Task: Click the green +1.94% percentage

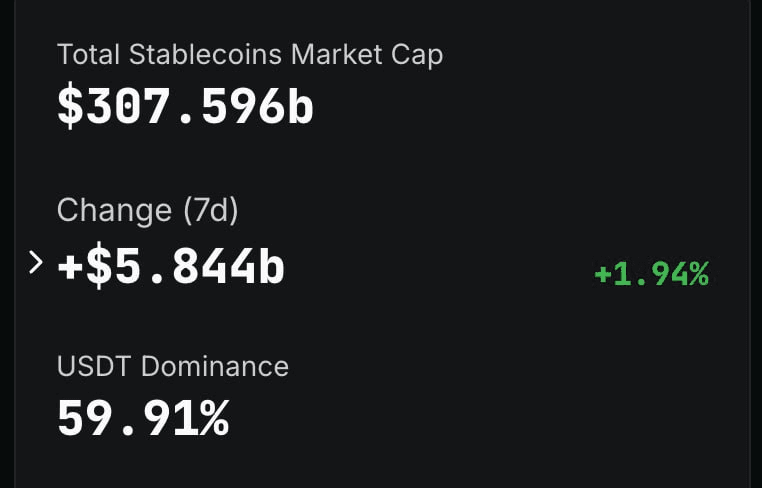Action: [651, 274]
